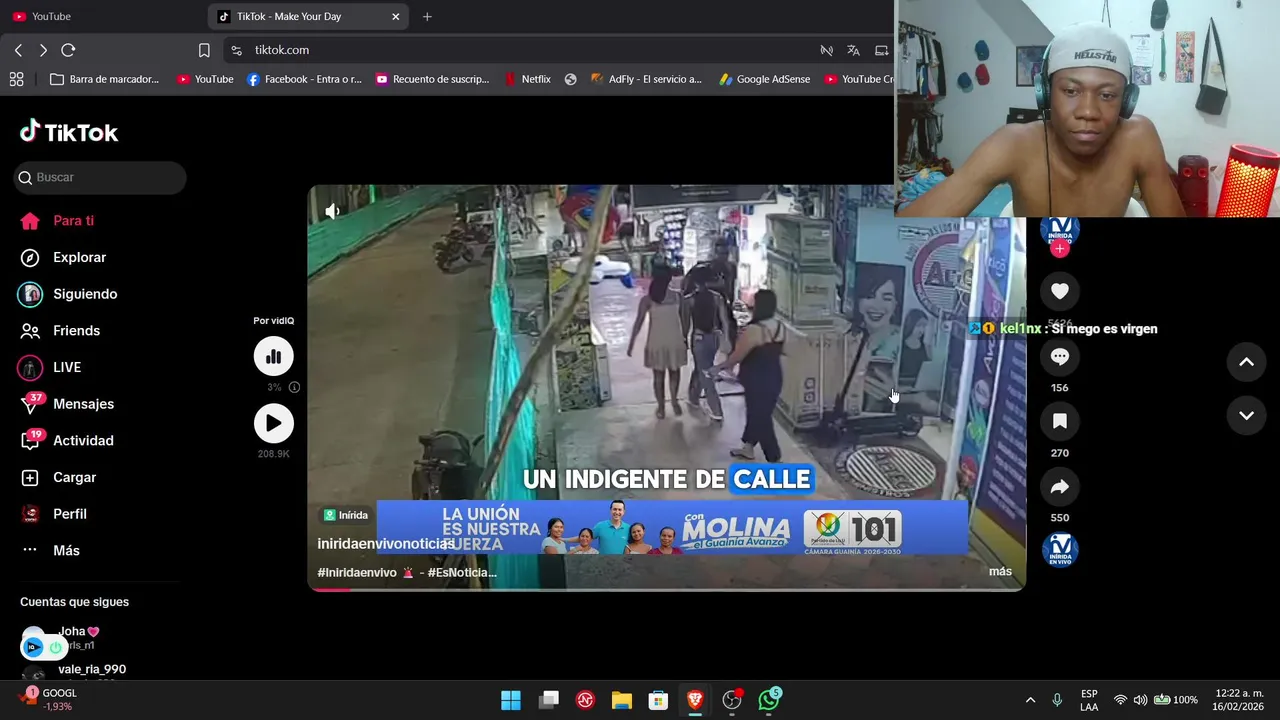Open the Friends section

[60, 331]
